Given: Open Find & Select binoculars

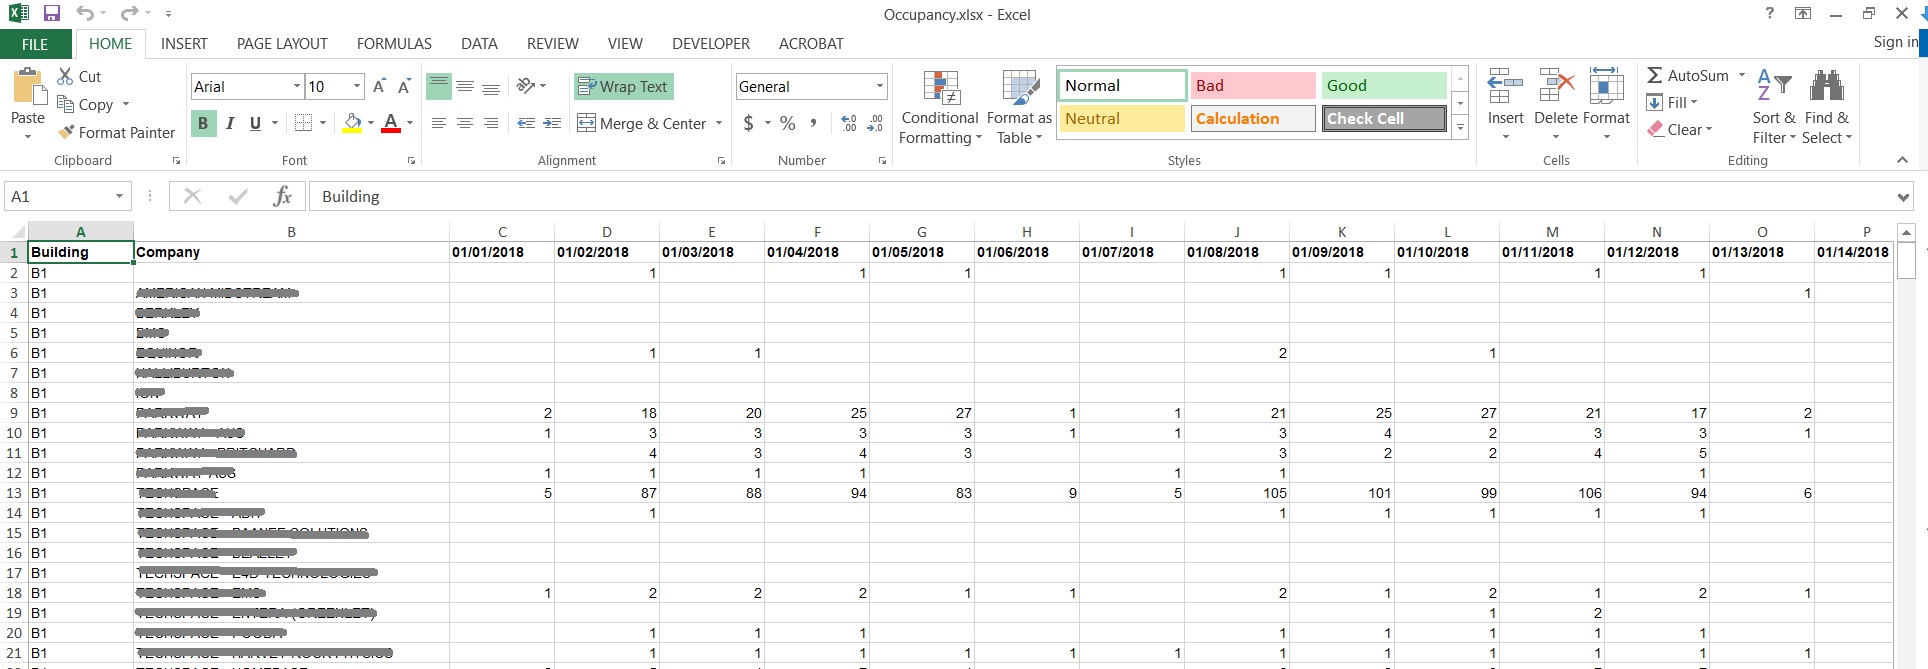Looking at the screenshot, I should pos(1827,107).
